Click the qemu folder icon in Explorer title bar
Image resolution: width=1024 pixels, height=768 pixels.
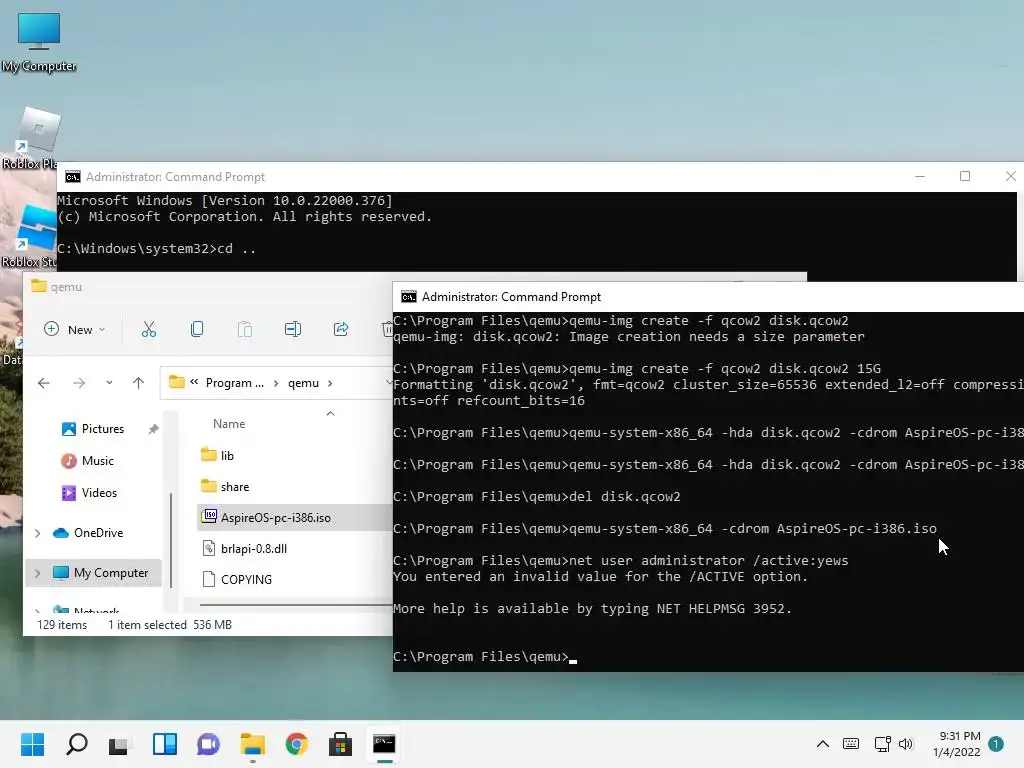coord(39,286)
